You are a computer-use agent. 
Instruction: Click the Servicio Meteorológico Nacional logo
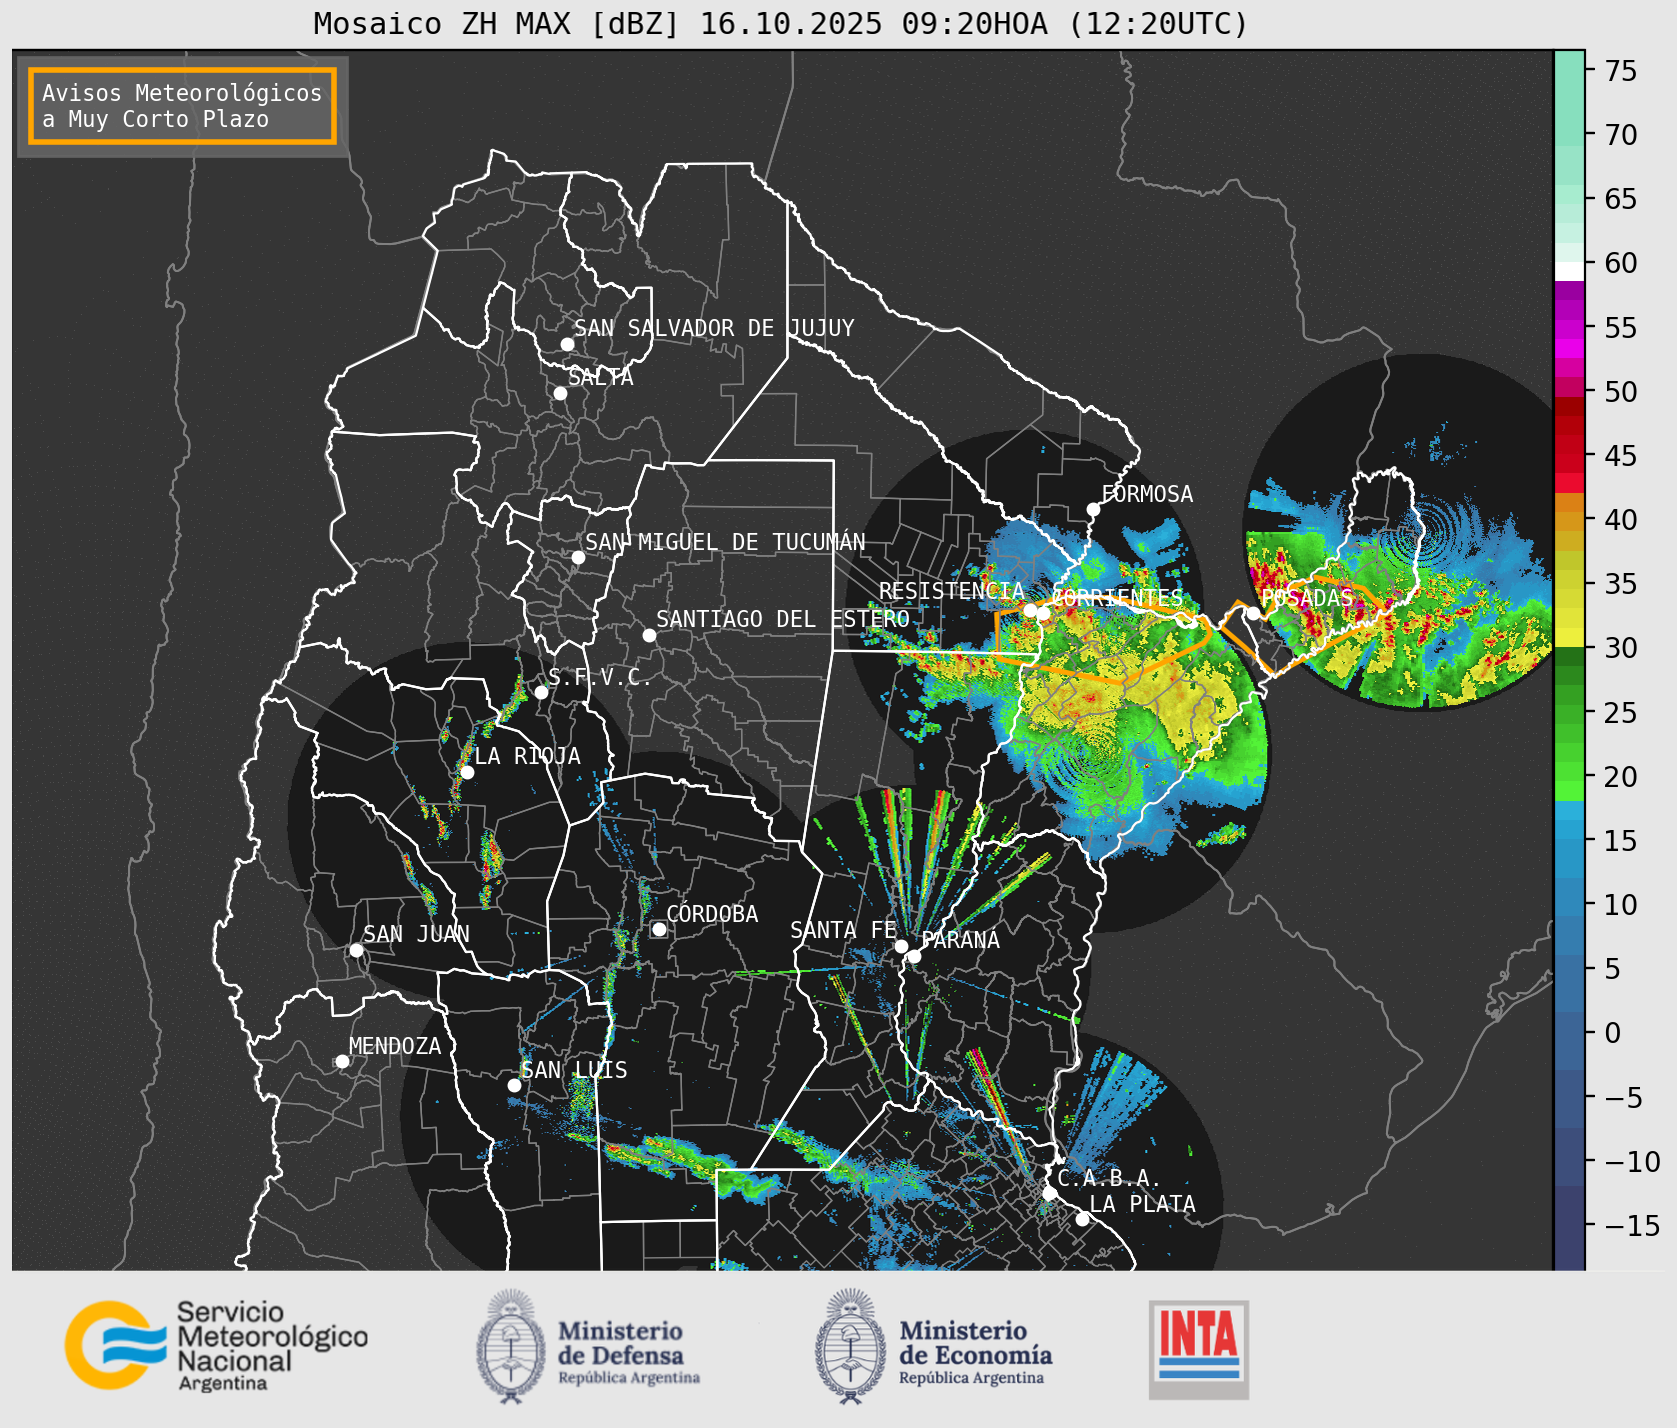[216, 1345]
